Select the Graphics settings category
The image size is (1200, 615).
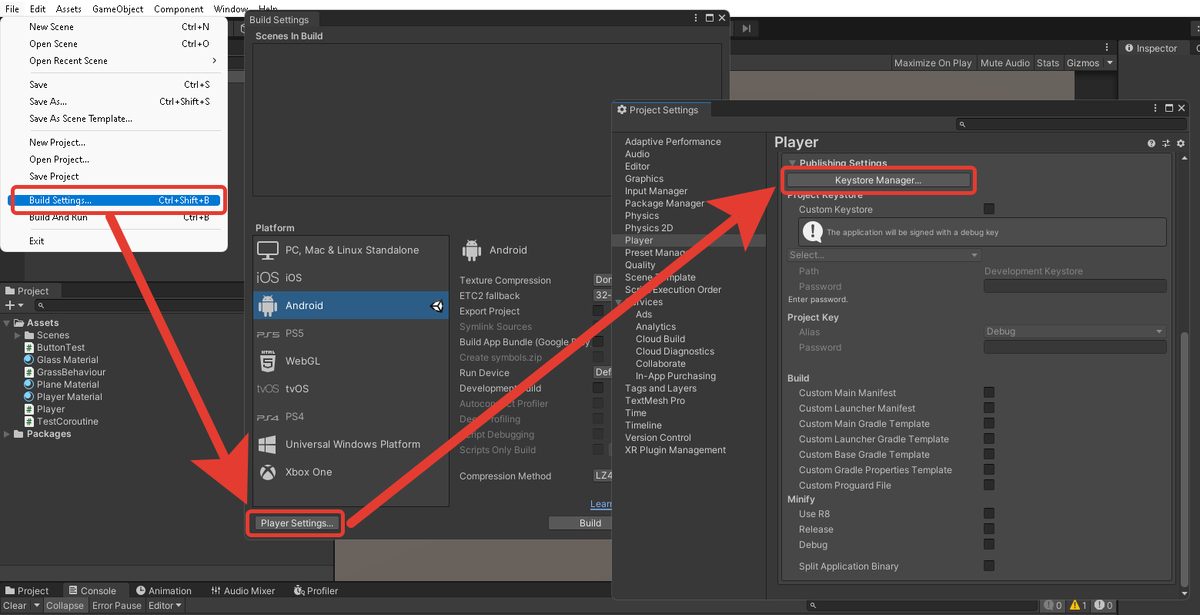click(x=644, y=179)
